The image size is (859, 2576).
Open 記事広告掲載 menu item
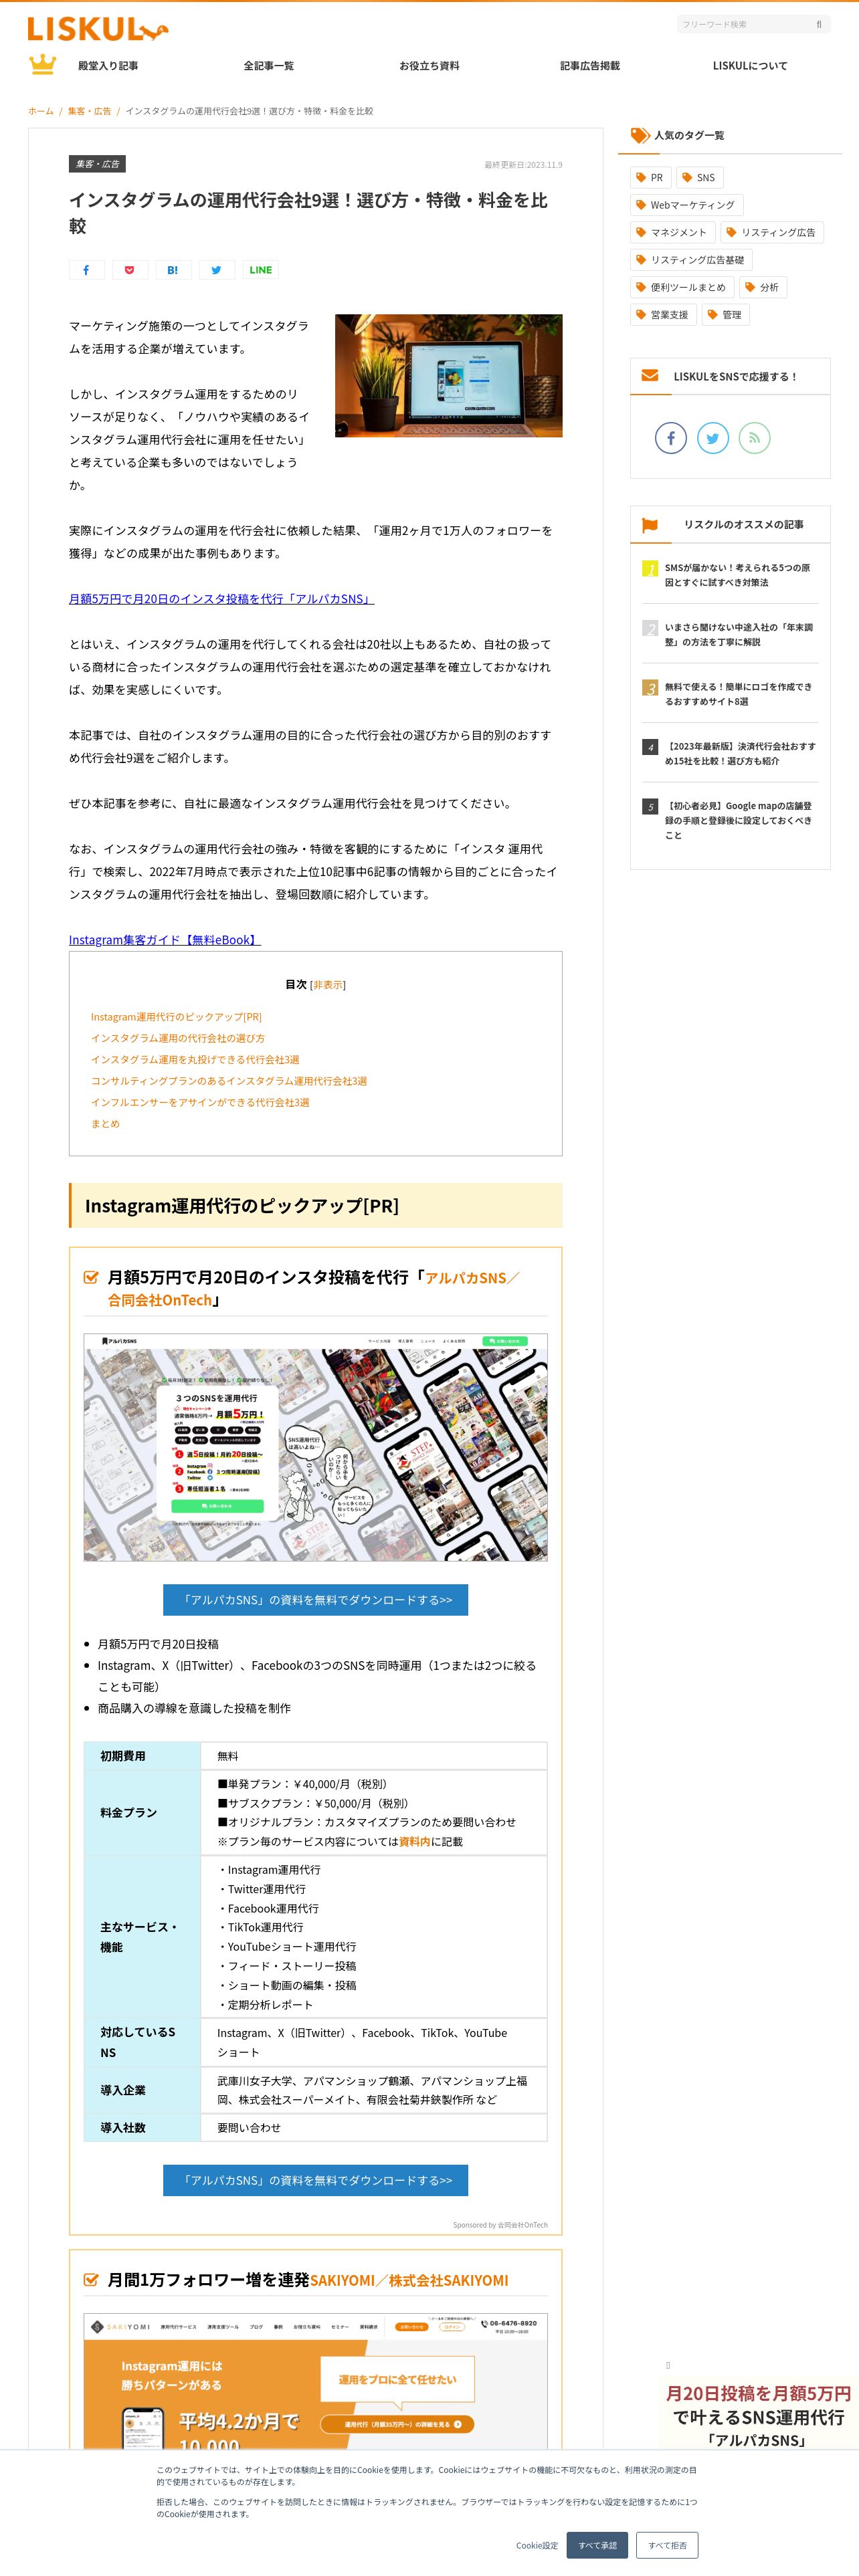click(590, 66)
